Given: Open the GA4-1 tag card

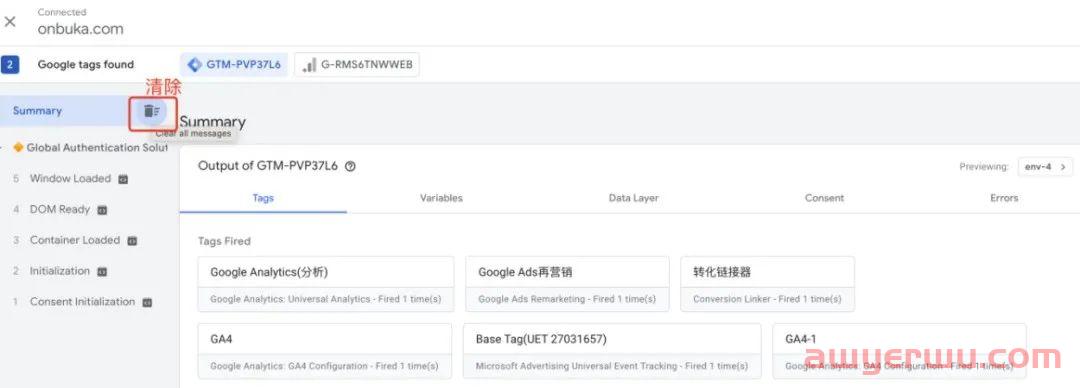Looking at the screenshot, I should click(900, 351).
